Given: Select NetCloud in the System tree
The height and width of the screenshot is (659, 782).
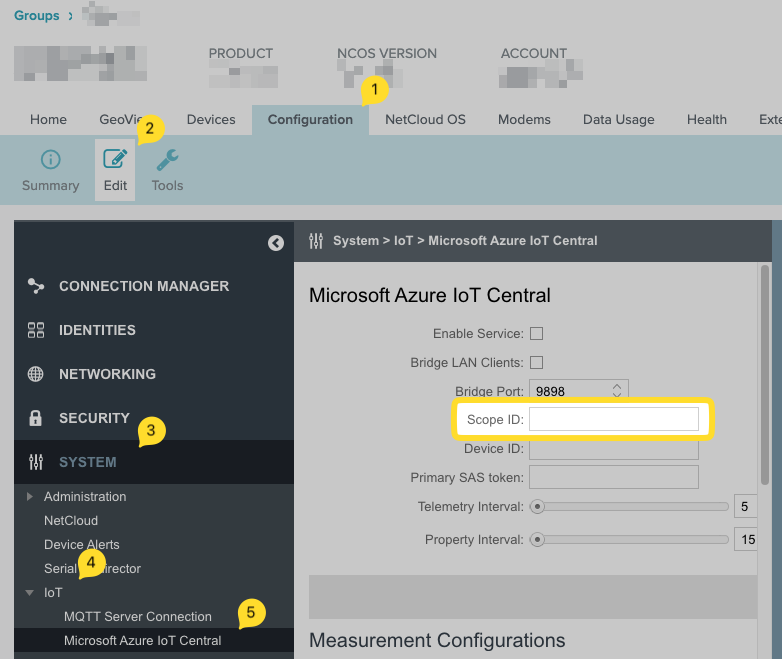Looking at the screenshot, I should click(71, 520).
